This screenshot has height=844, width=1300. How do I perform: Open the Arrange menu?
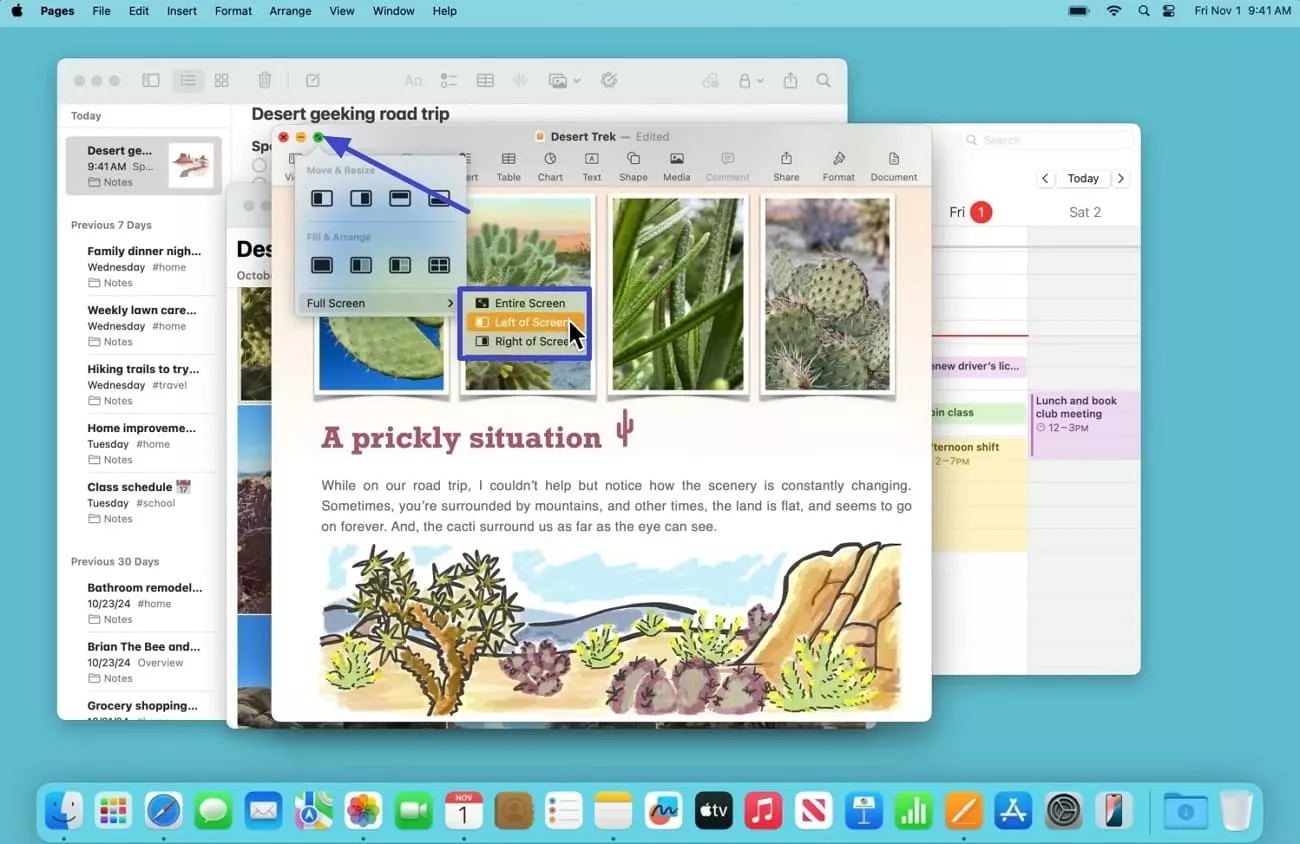(290, 11)
